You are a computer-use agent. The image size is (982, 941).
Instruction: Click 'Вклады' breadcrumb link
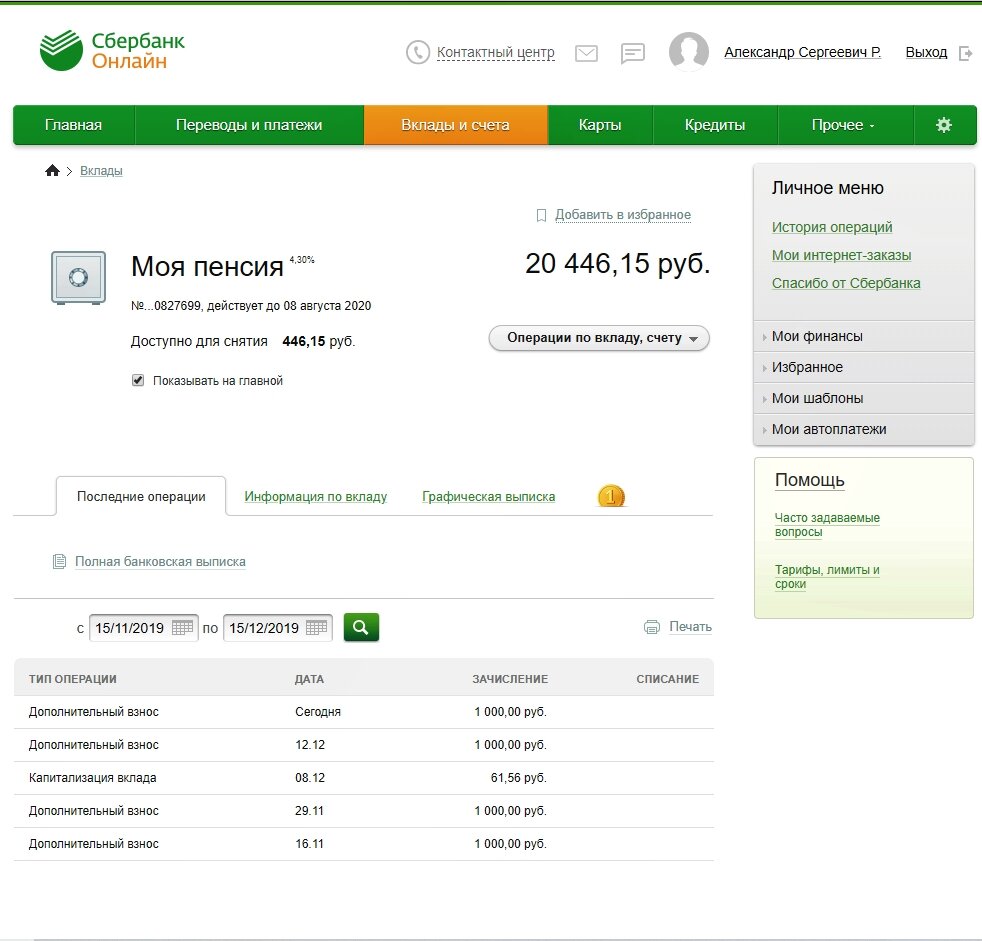click(101, 171)
